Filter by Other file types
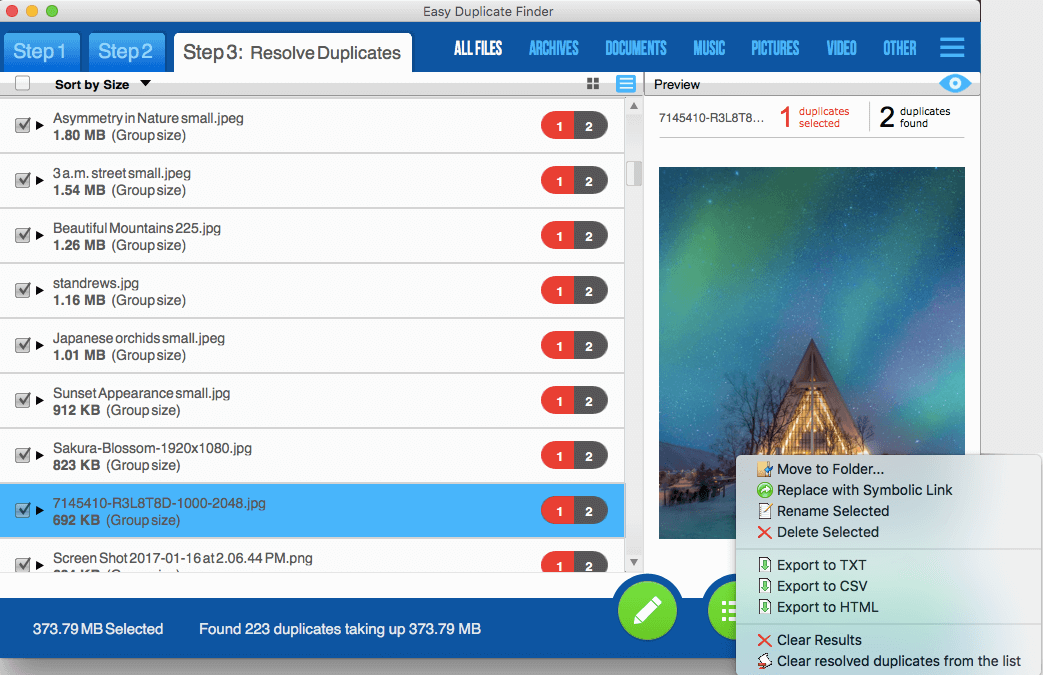 click(x=899, y=48)
